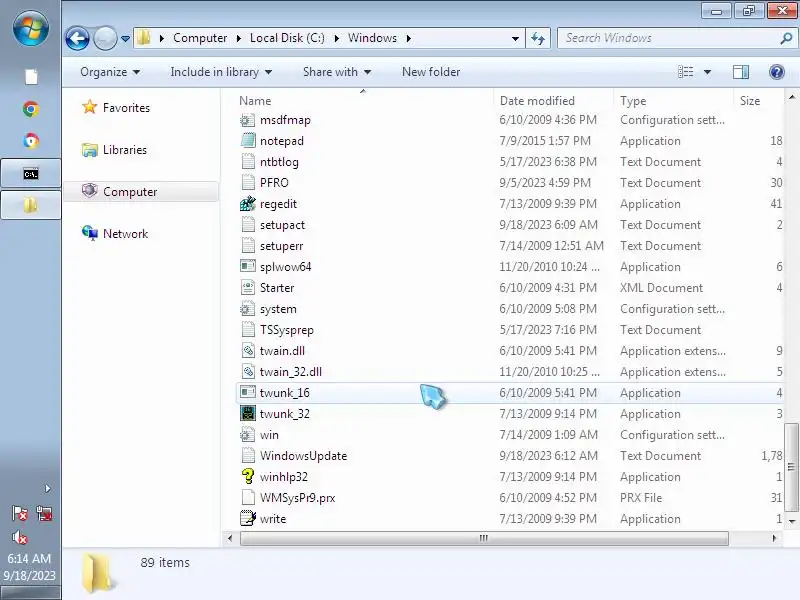Click Local Disk (C:) breadcrumb
The height and width of the screenshot is (600, 800).
[x=287, y=38]
